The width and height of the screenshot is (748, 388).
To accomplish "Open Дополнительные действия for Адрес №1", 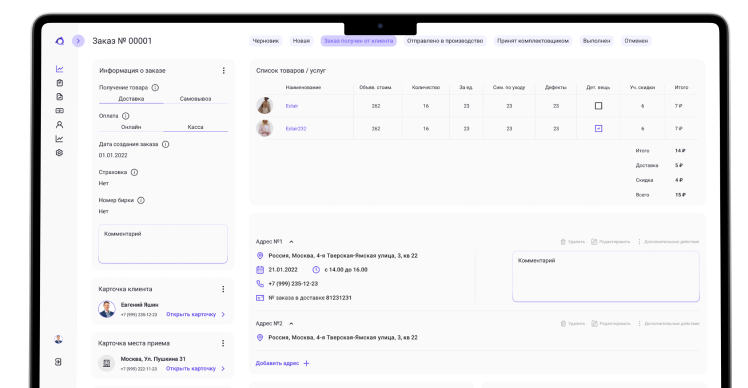I will pos(668,242).
